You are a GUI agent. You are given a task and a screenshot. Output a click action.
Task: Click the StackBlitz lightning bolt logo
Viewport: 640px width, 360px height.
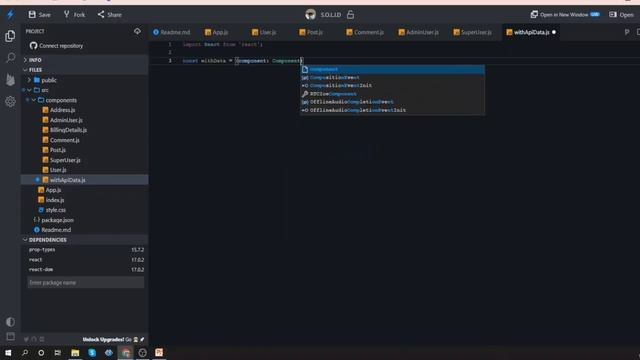[x=10, y=15]
